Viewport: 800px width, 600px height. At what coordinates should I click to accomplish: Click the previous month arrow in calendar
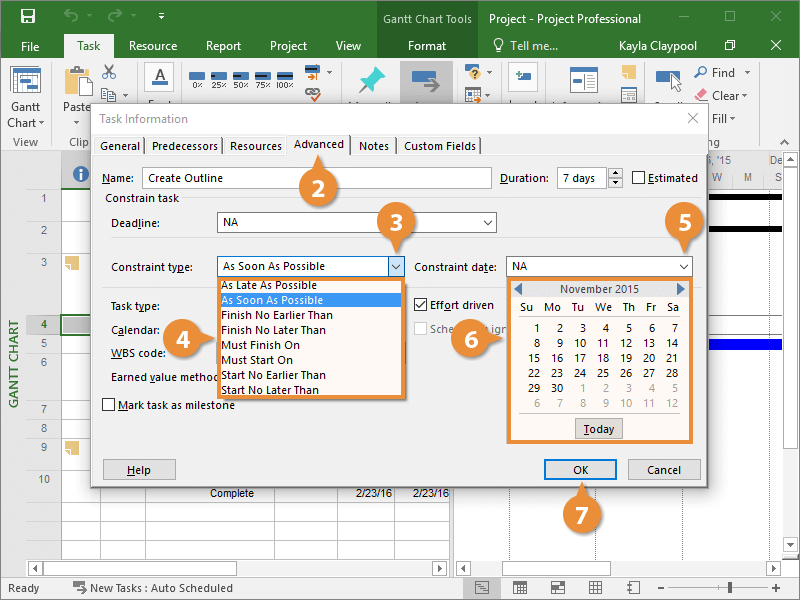coord(518,289)
